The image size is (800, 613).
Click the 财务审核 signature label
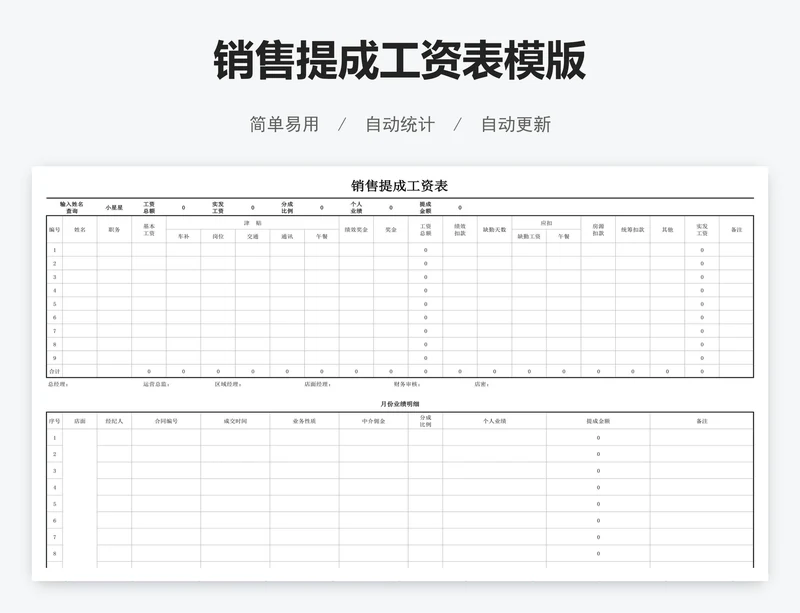(407, 384)
